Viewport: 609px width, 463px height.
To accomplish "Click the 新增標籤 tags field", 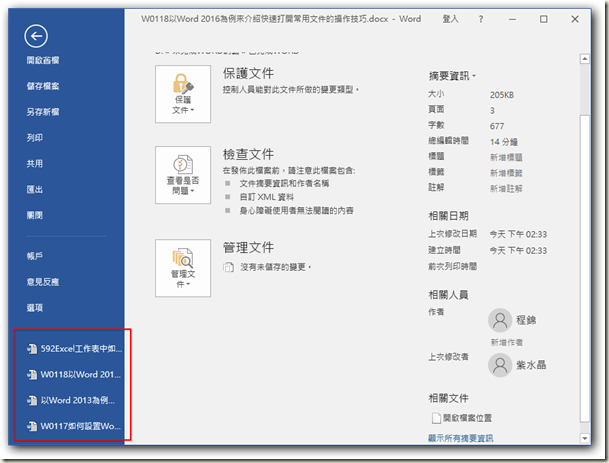I will pos(506,173).
